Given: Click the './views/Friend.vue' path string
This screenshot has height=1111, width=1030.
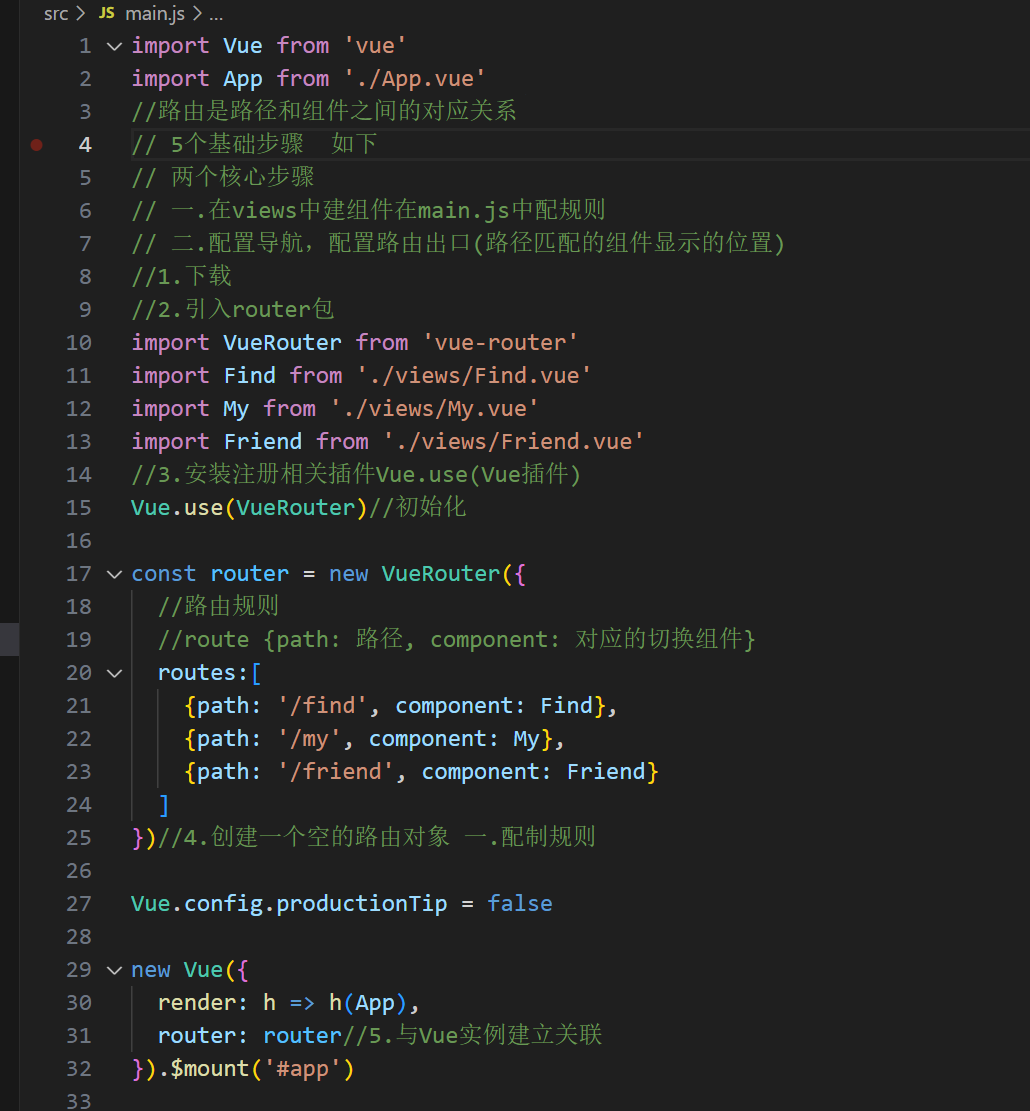Looking at the screenshot, I should [x=514, y=442].
